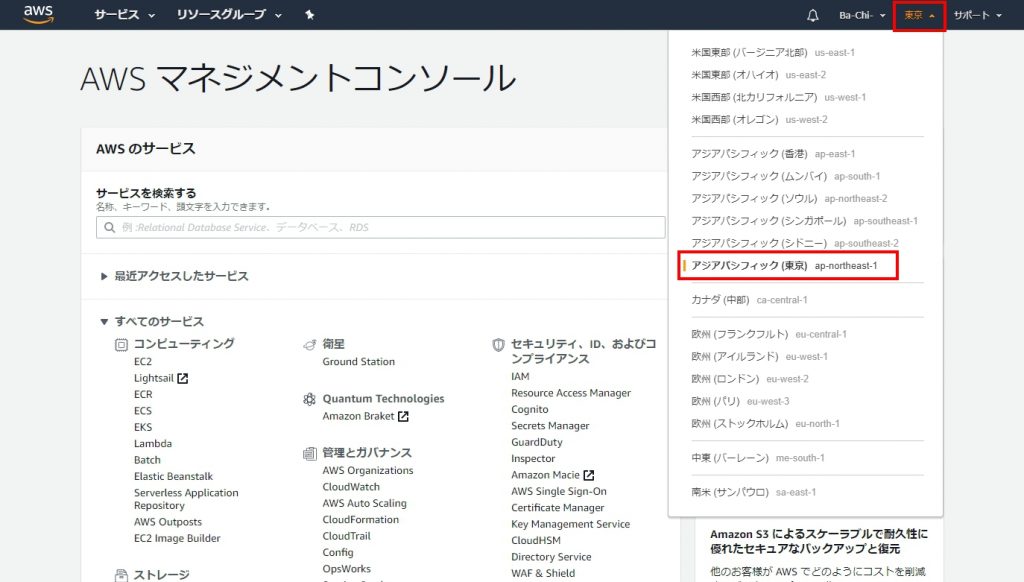Open the CloudTrail service link
Image resolution: width=1024 pixels, height=582 pixels.
point(346,536)
